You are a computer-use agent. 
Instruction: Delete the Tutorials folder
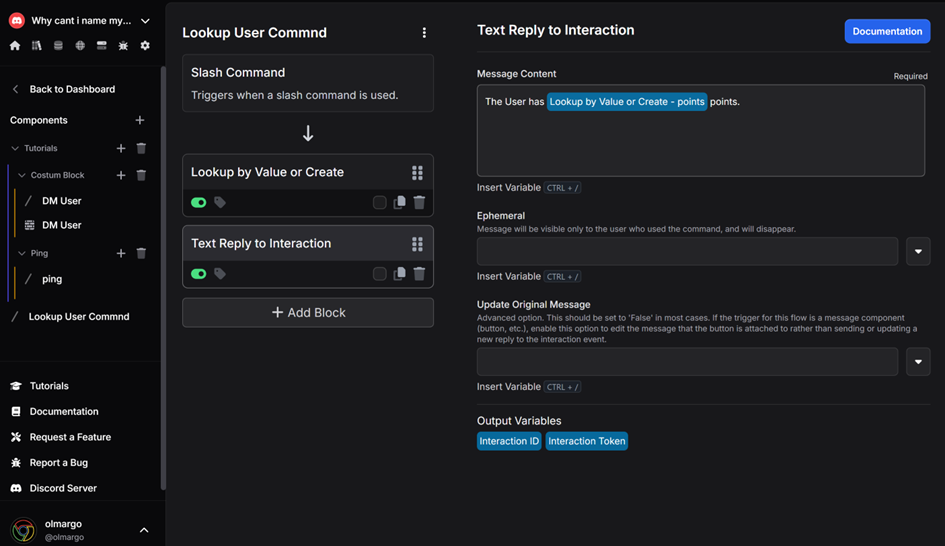pos(141,148)
